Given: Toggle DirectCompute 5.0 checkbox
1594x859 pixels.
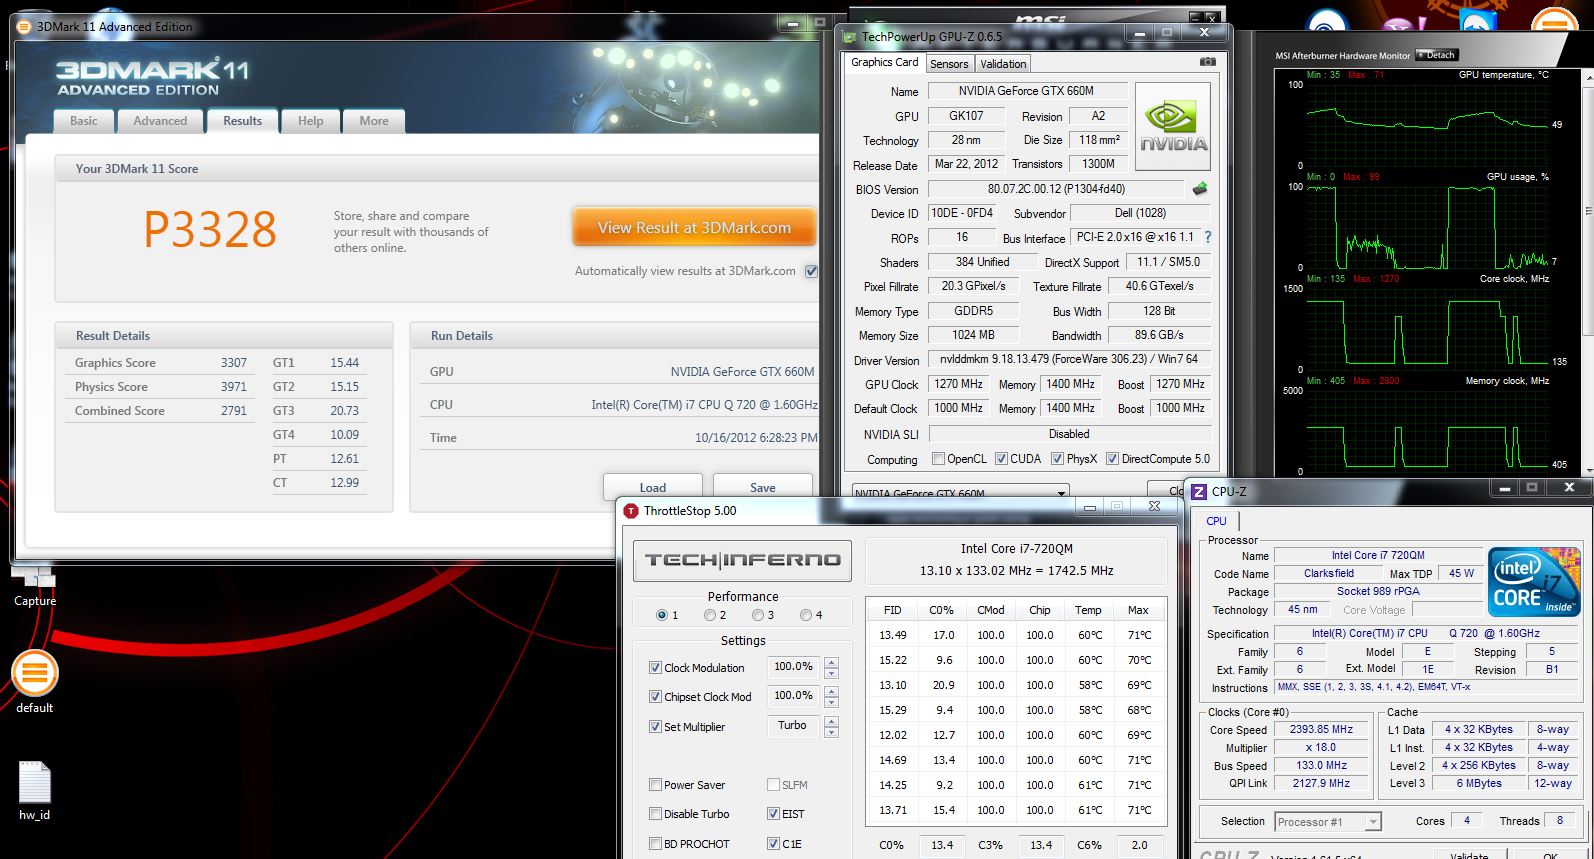Looking at the screenshot, I should pos(1112,458).
